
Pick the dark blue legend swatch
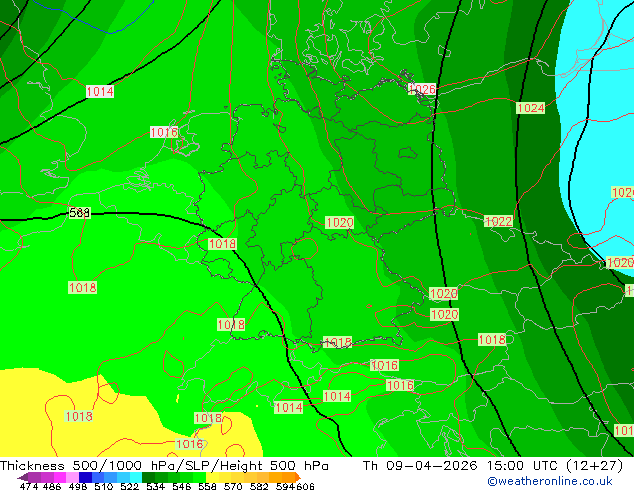[x=85, y=477]
